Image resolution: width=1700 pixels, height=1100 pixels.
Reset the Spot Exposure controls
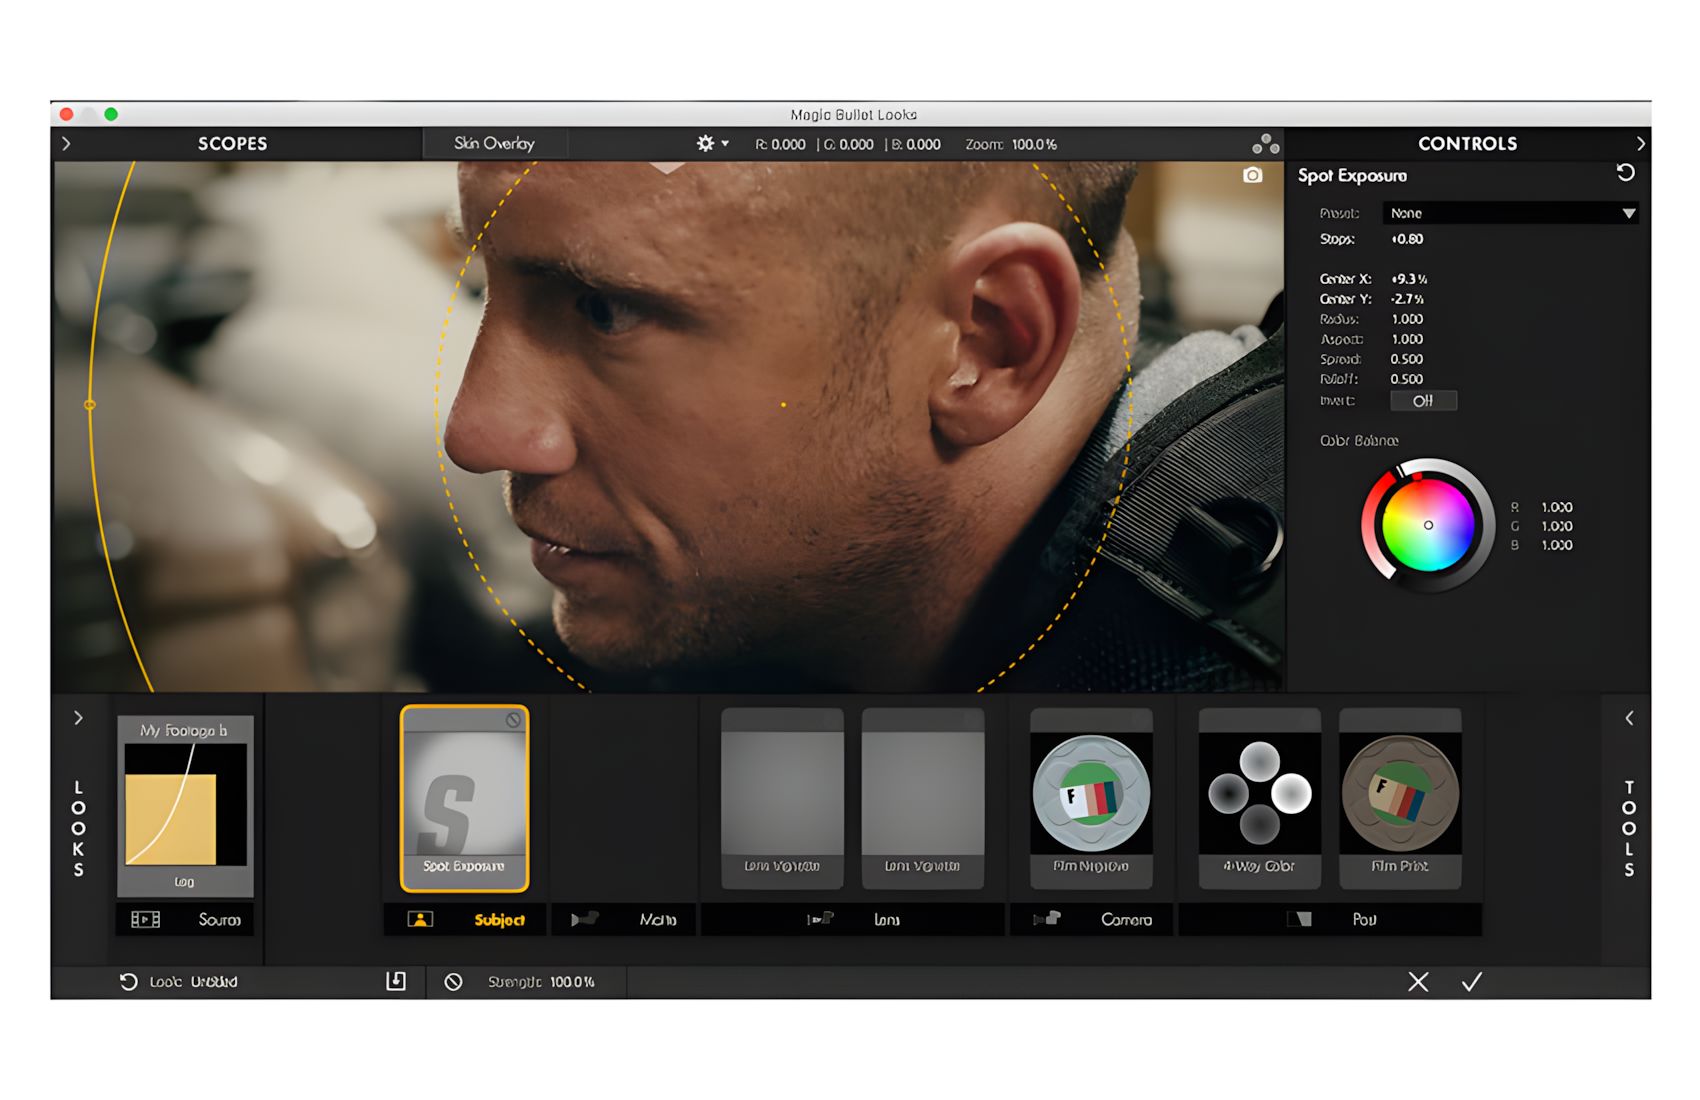tap(1626, 173)
